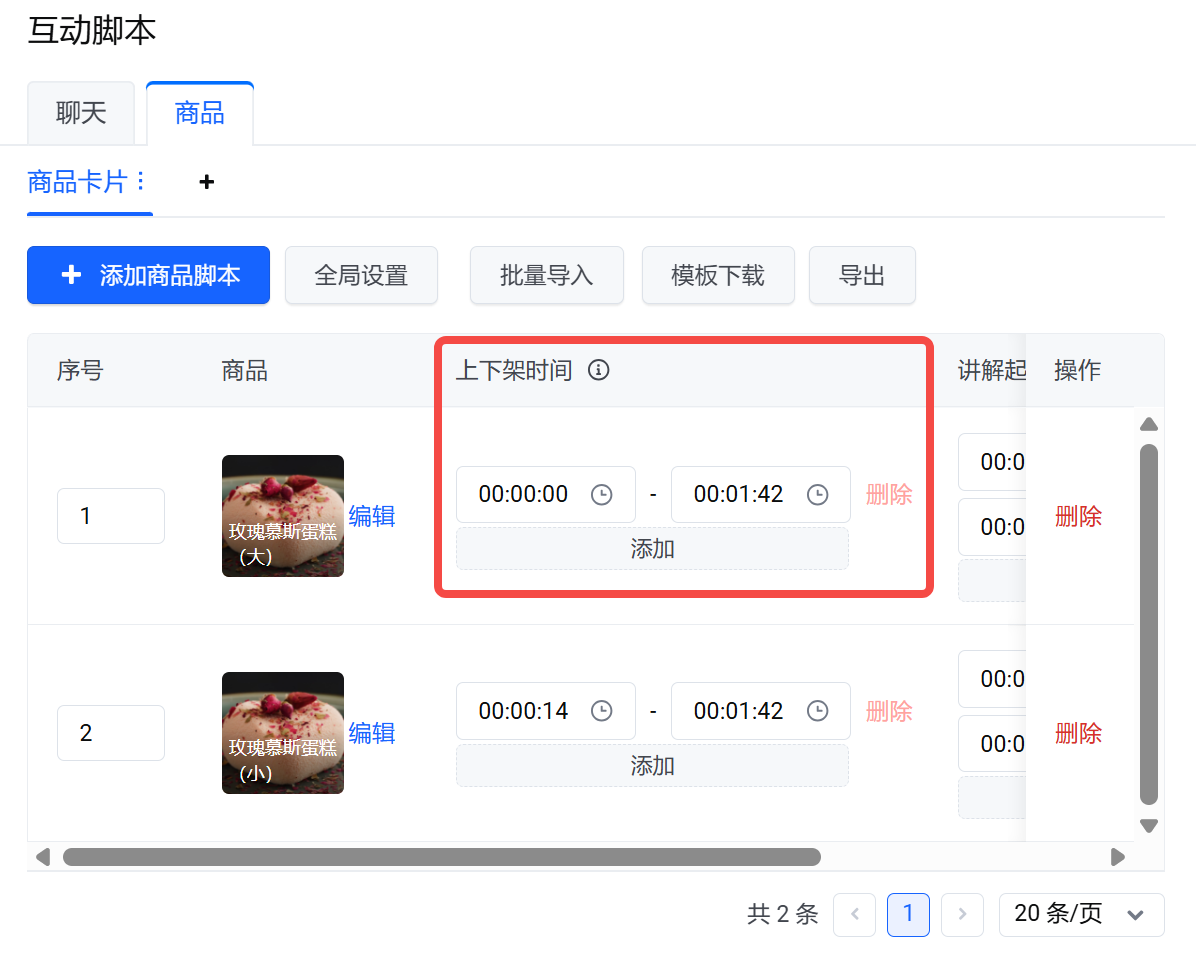The width and height of the screenshot is (1196, 960).
Task: Open end time 00:01:42 picker in row 1
Action: pos(761,494)
